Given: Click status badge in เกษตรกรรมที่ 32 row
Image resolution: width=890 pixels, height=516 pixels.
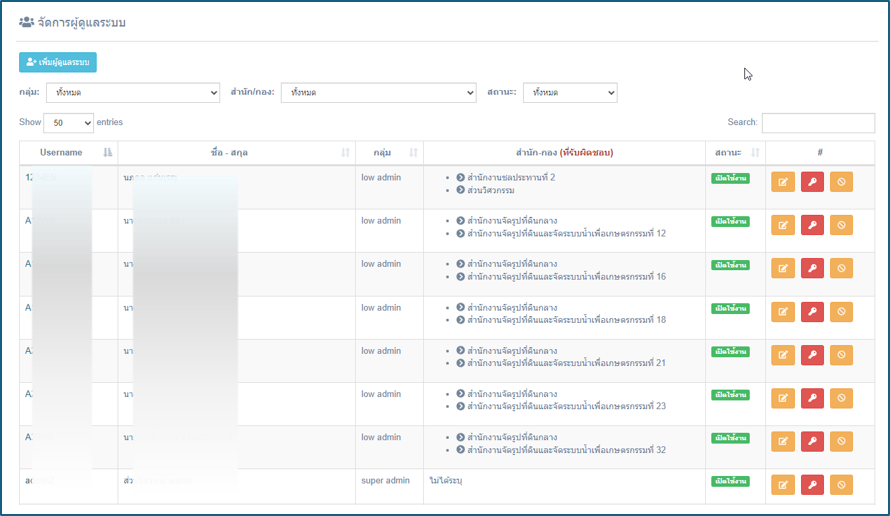Looking at the screenshot, I should click(x=731, y=438).
